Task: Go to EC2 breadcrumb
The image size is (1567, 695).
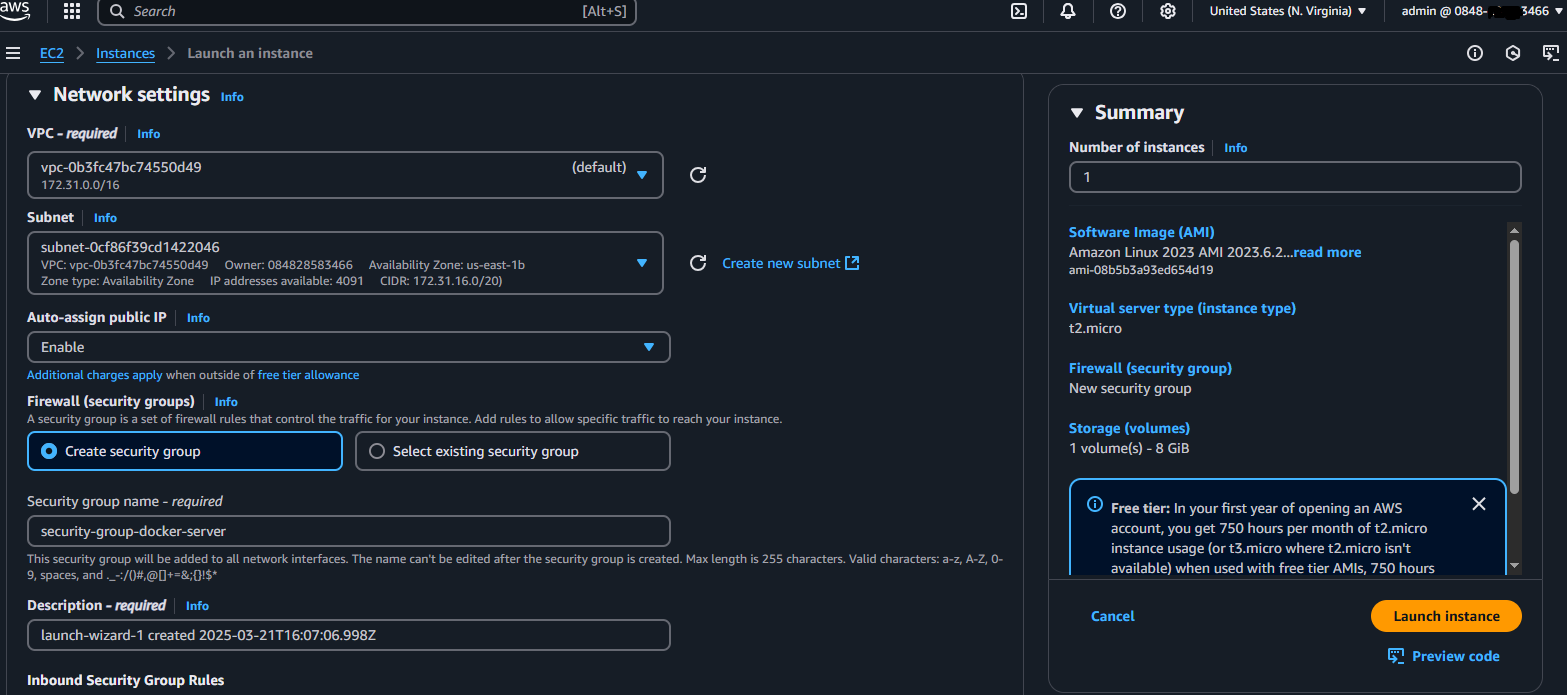Action: pos(51,53)
